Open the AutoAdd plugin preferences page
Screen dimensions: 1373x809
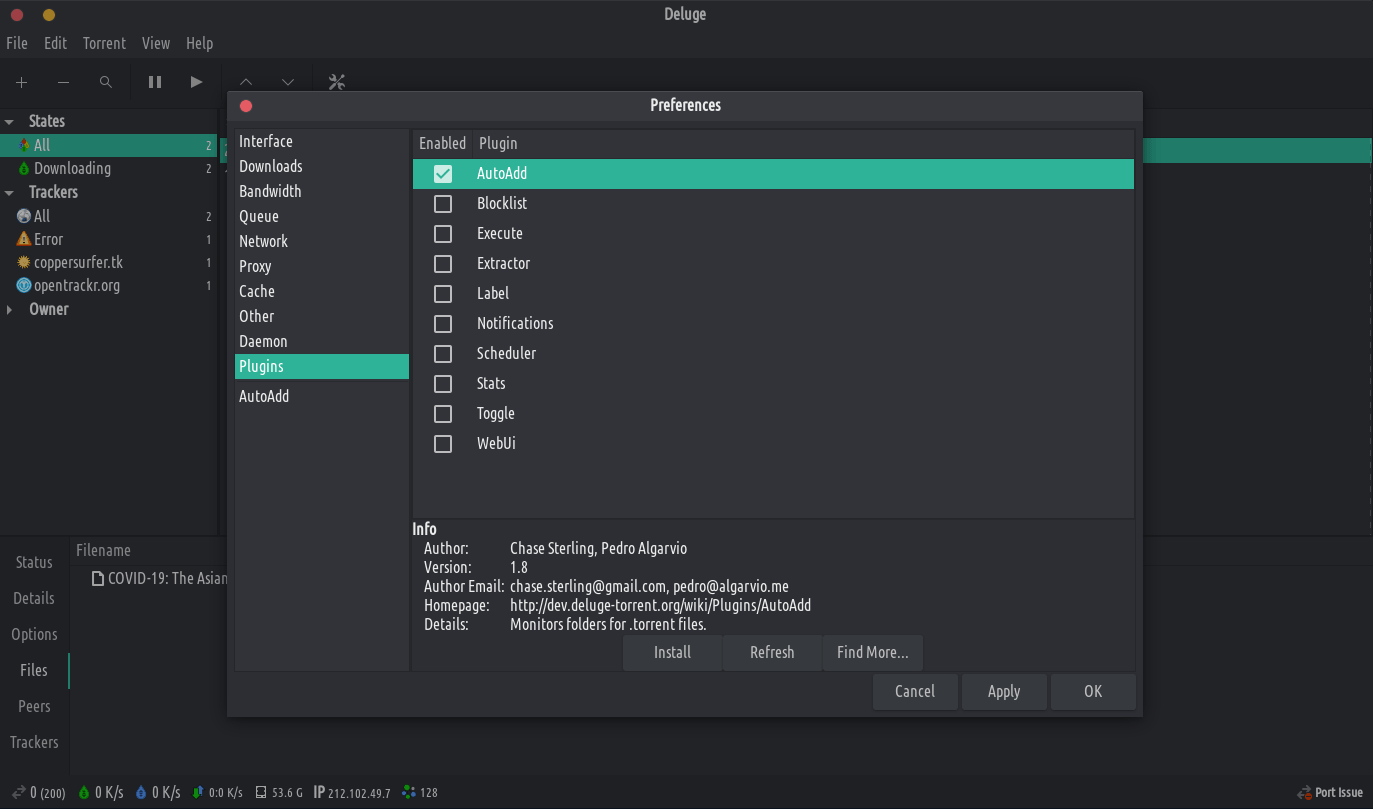pyautogui.click(x=322, y=396)
